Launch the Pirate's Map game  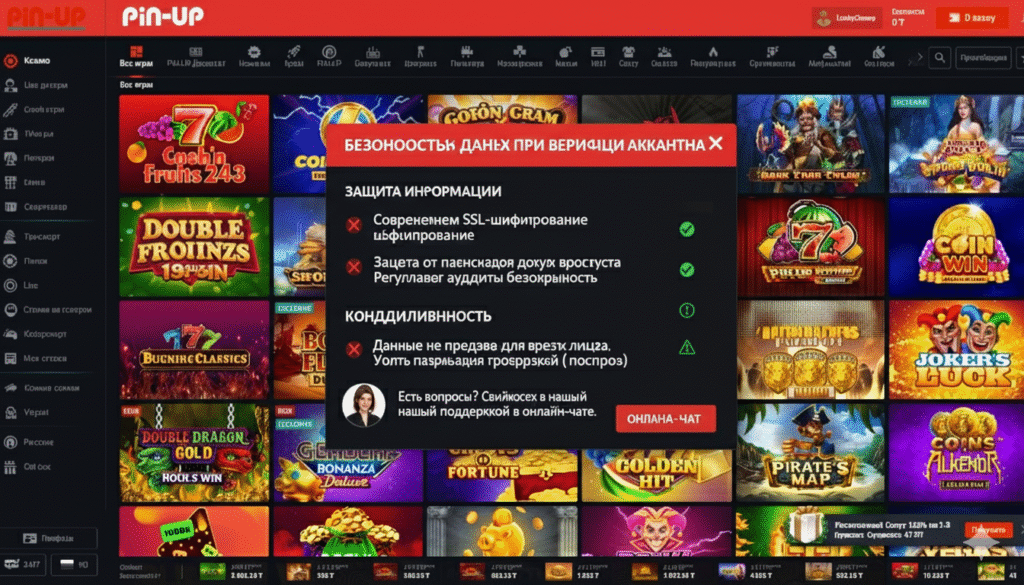(x=810, y=452)
